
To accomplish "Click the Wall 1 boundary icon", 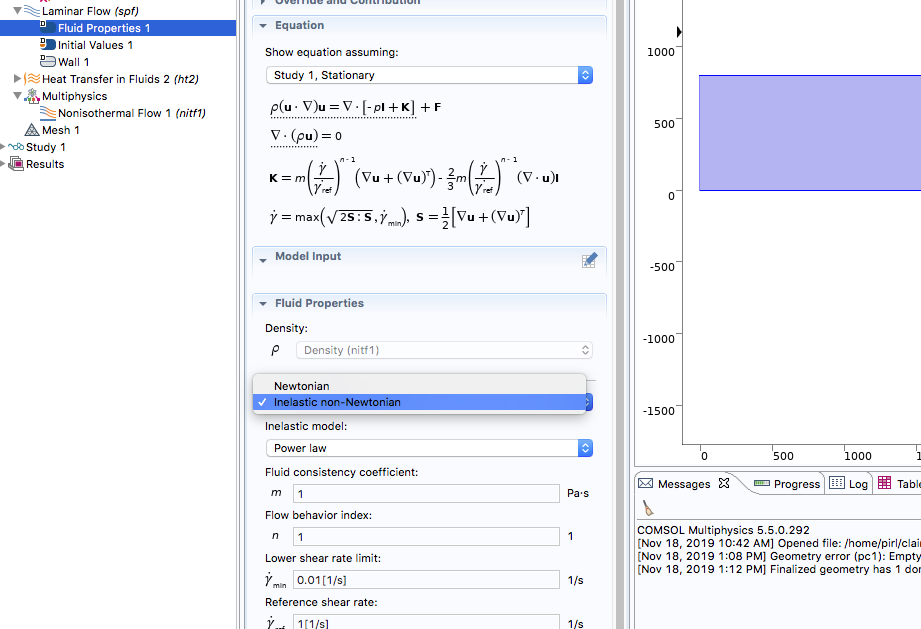I will coord(48,62).
